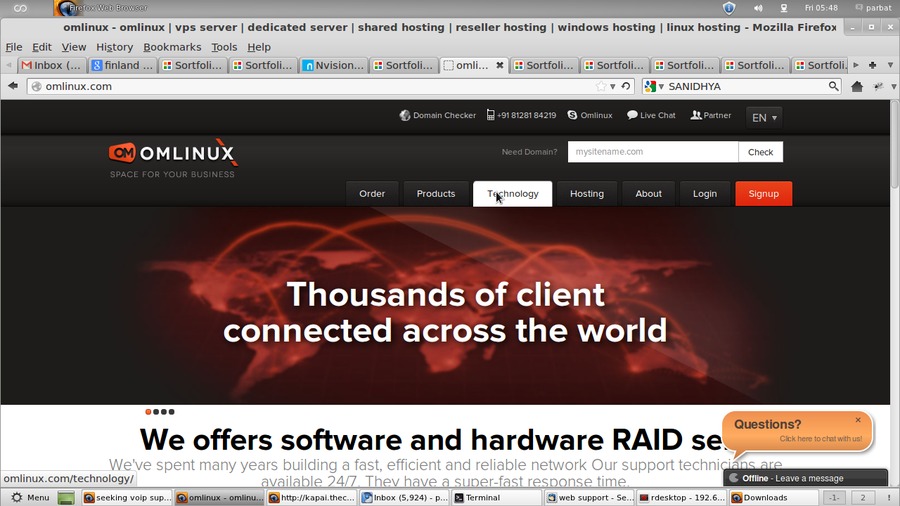Close the Questions chat popup
Image resolution: width=900 pixels, height=506 pixels.
pyautogui.click(x=858, y=420)
